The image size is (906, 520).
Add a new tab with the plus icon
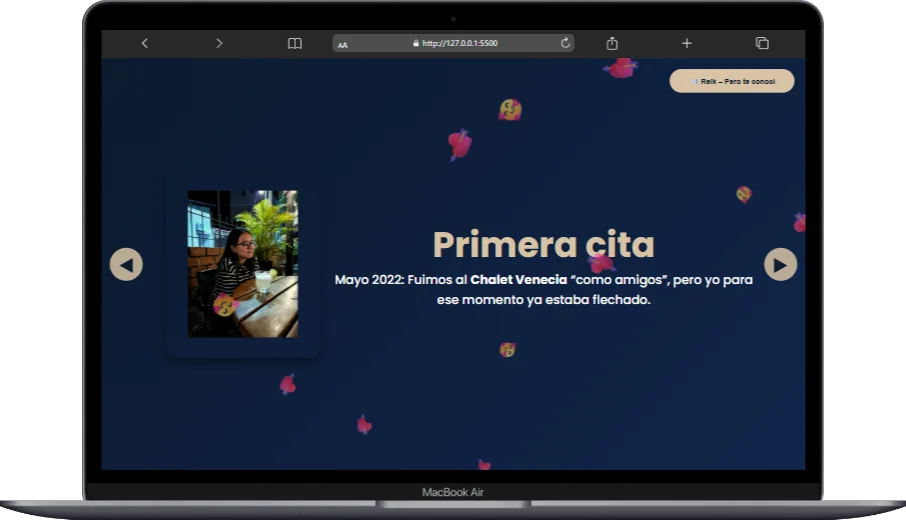point(686,43)
